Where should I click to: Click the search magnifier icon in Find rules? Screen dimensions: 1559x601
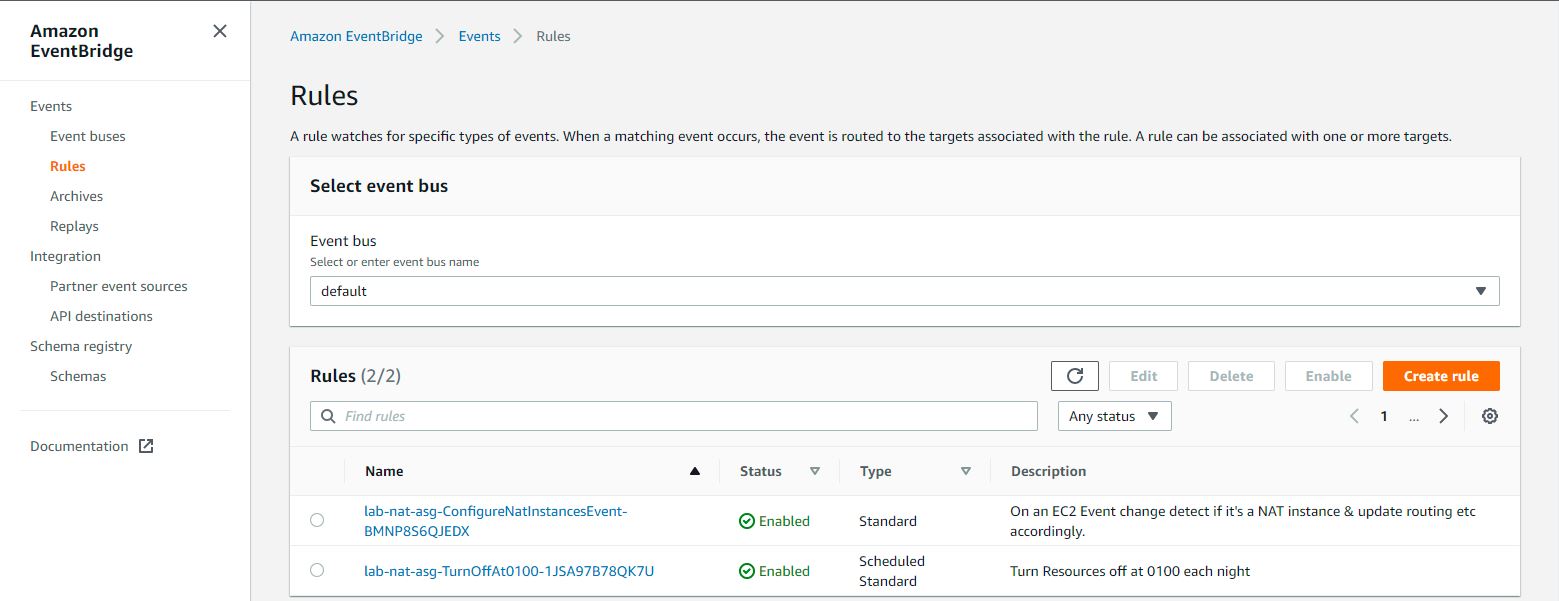pyautogui.click(x=328, y=416)
